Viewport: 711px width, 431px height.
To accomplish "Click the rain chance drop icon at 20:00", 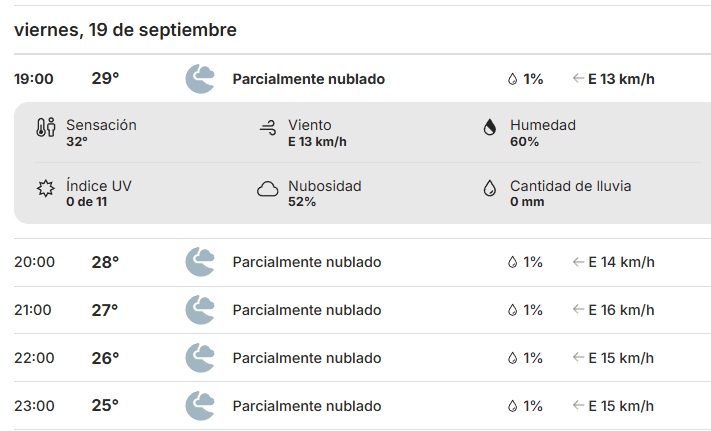I will pyautogui.click(x=512, y=262).
